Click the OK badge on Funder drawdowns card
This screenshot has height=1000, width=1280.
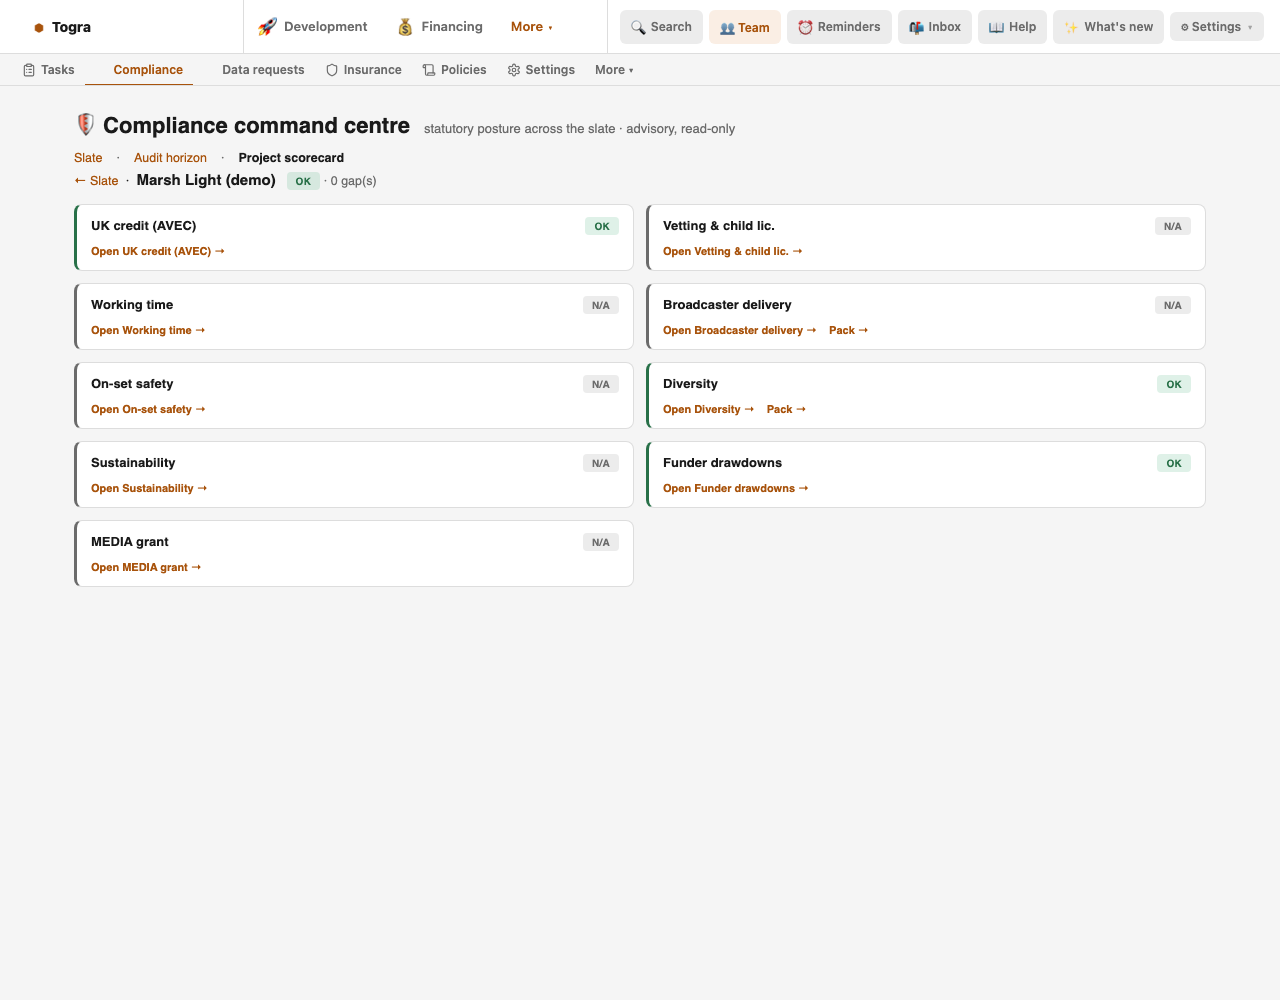point(1174,463)
